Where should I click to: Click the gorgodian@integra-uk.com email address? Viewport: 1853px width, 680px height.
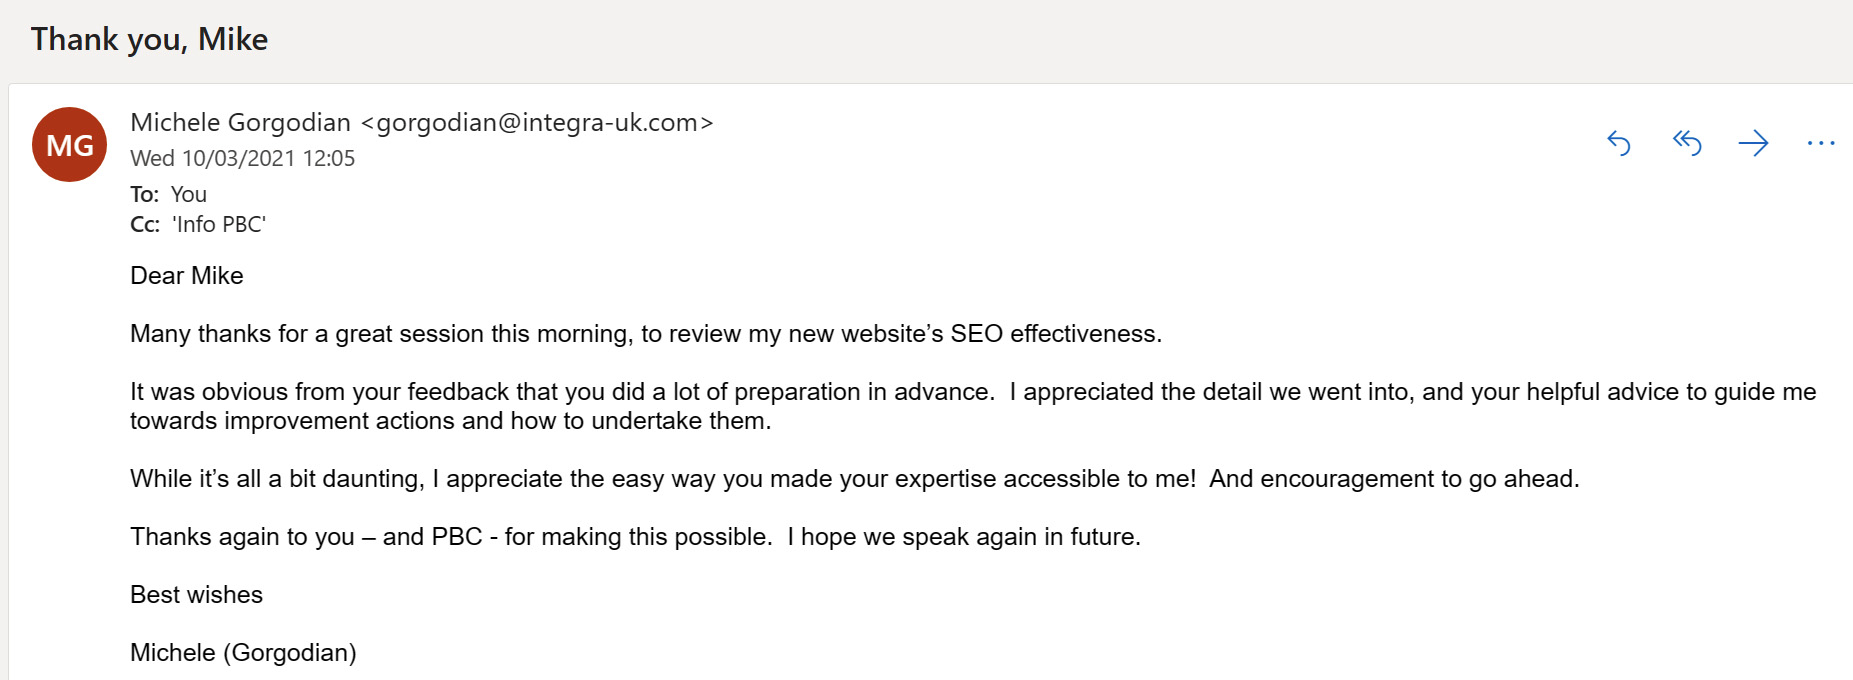click(537, 122)
